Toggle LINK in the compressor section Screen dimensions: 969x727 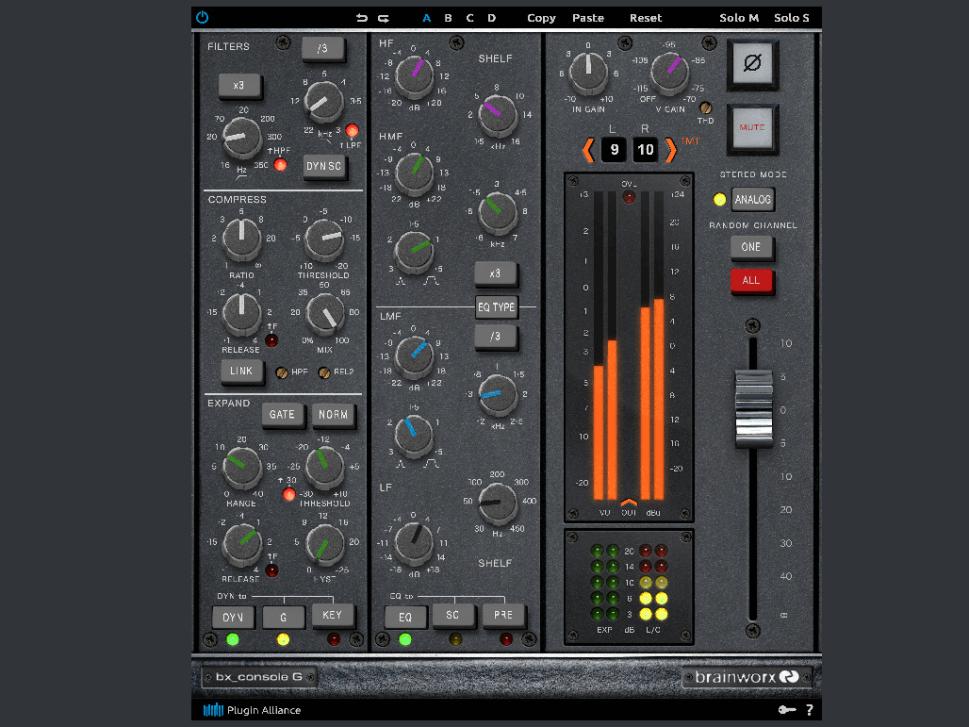click(x=240, y=371)
